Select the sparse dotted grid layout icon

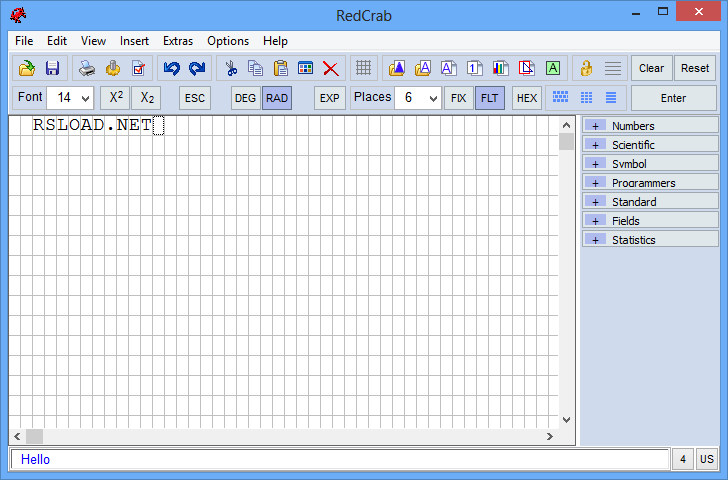click(586, 97)
